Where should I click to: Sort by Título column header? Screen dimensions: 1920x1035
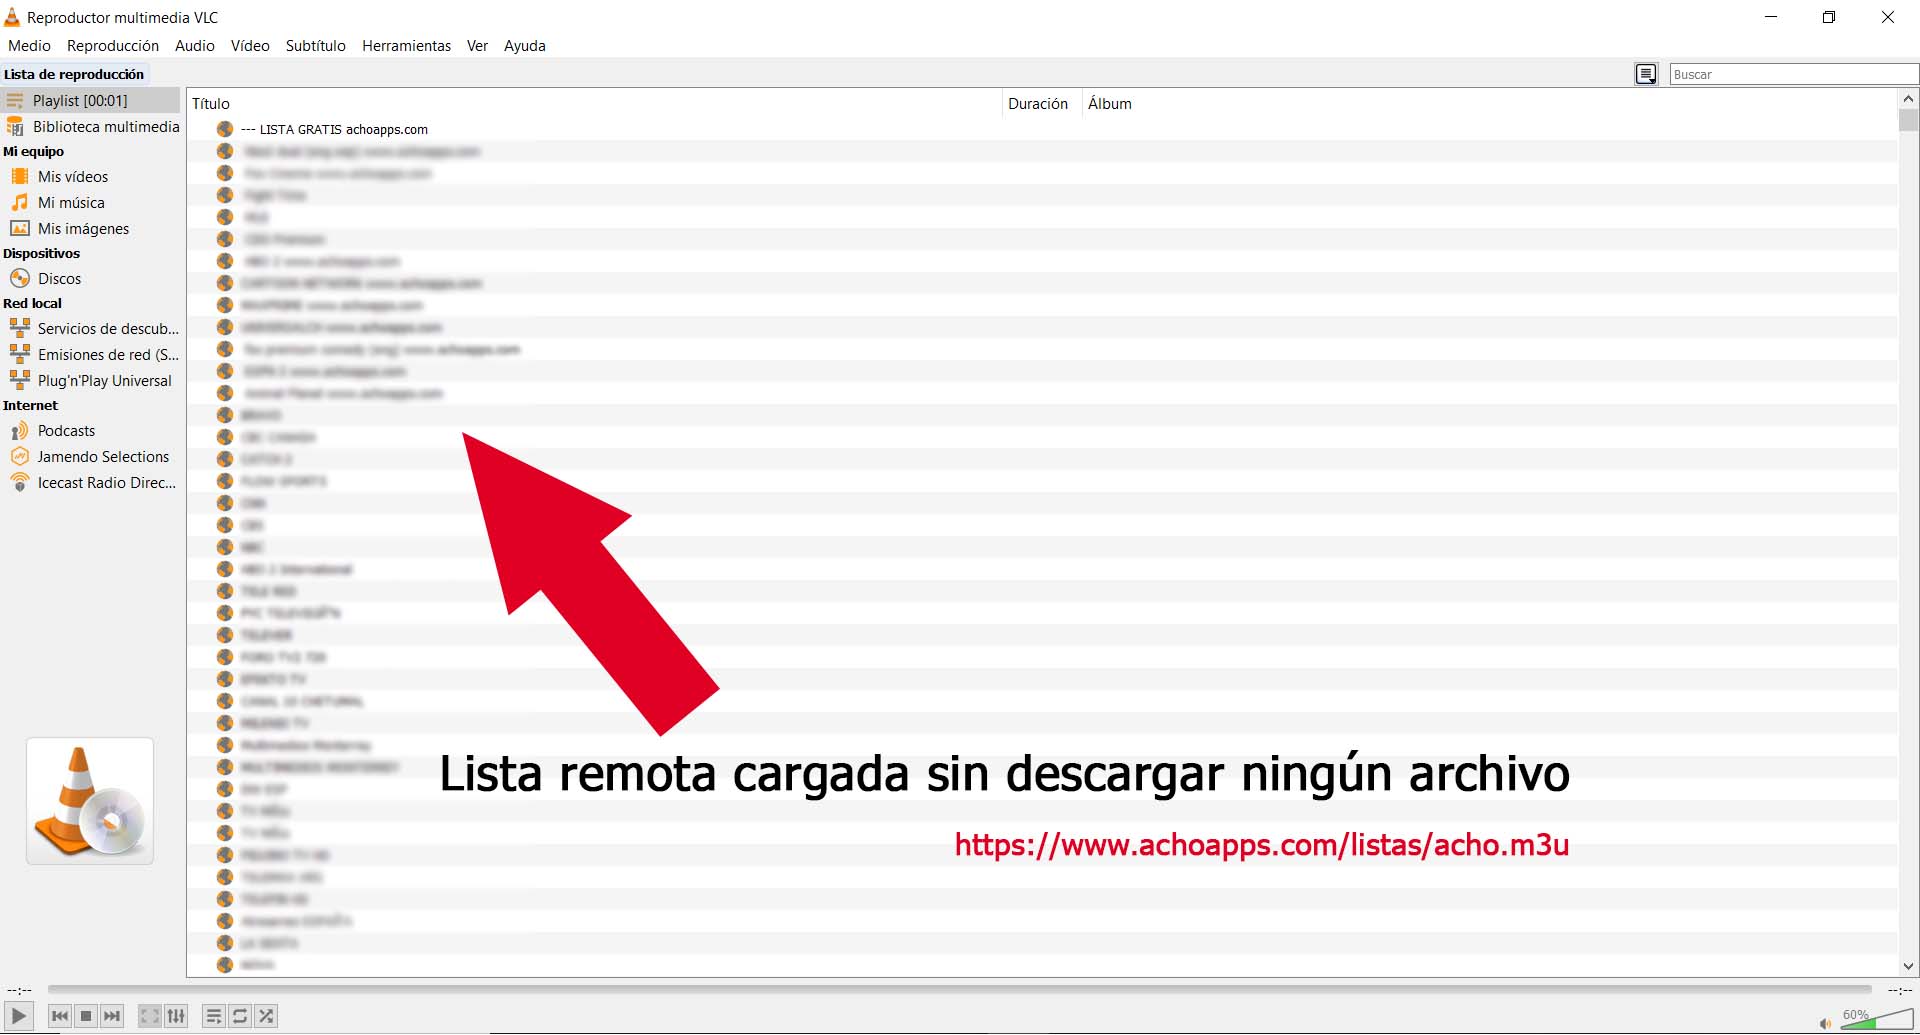(594, 103)
